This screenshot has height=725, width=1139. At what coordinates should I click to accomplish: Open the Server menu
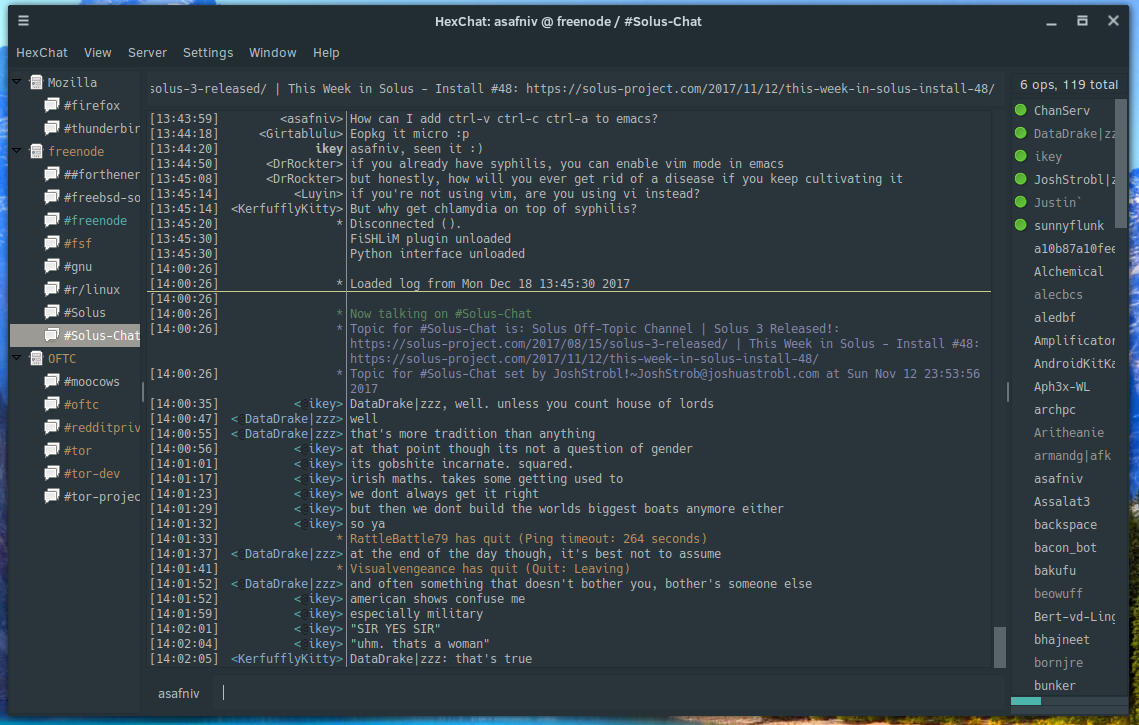tap(147, 53)
